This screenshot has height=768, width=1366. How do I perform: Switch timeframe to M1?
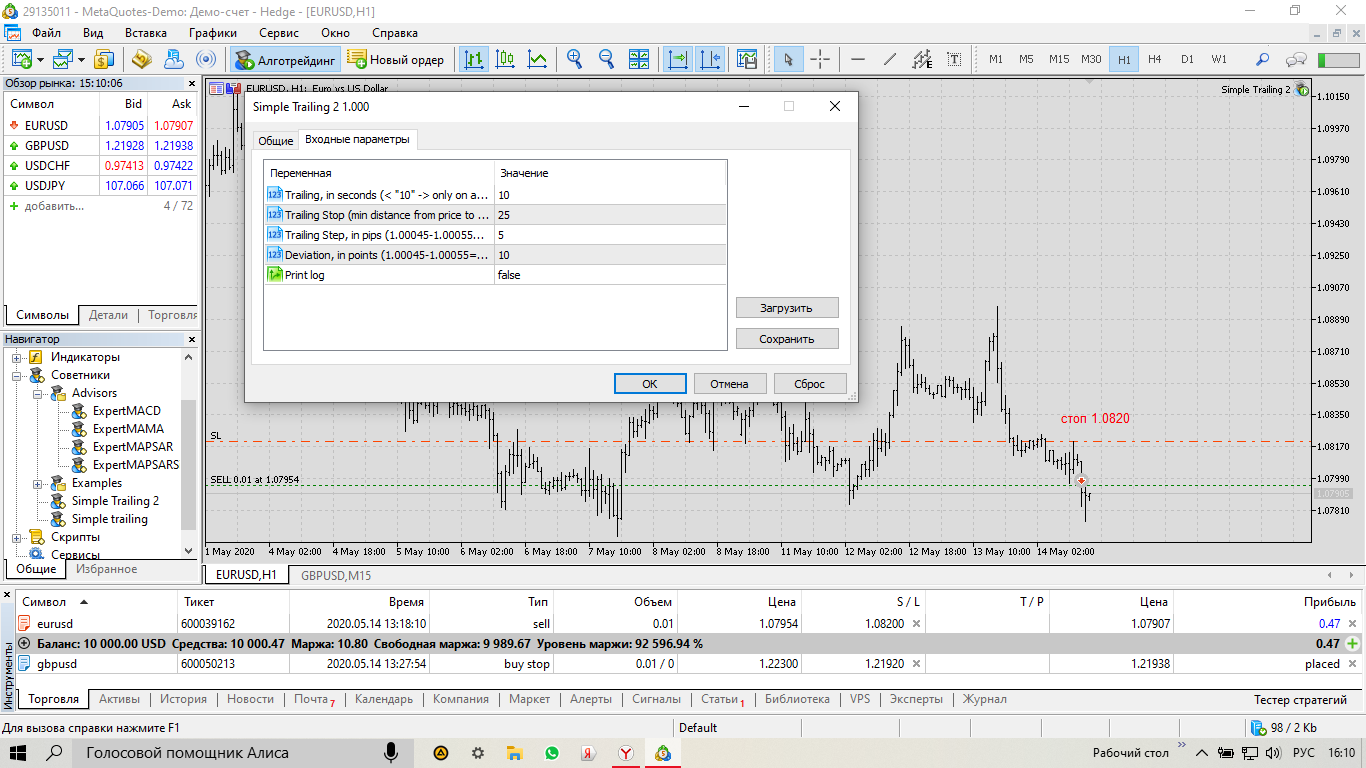[996, 59]
